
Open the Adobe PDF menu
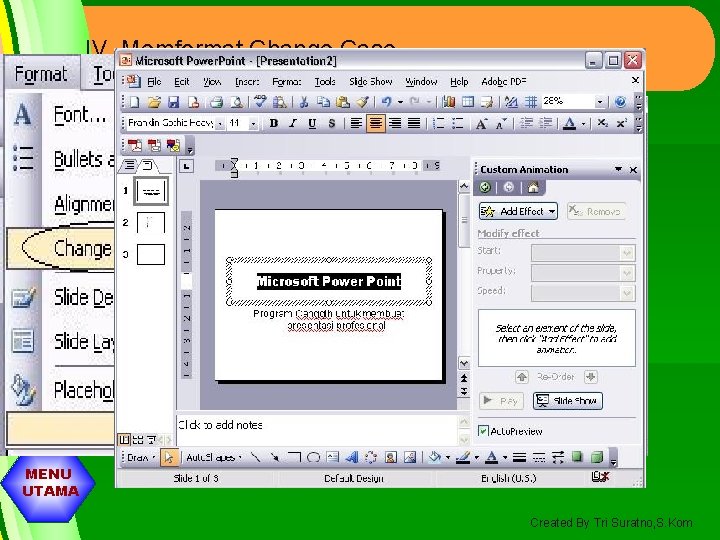click(x=504, y=82)
